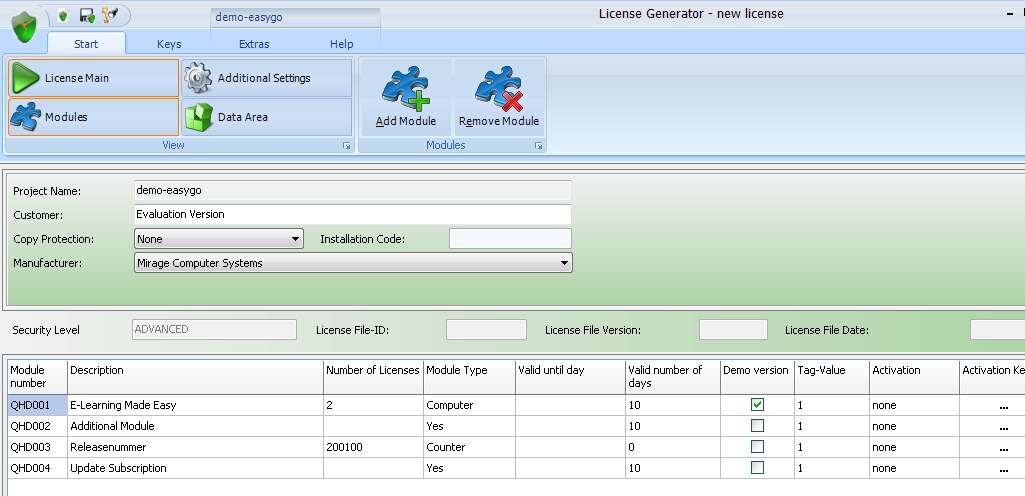1025x496 pixels.
Task: Uncheck Demo version for E-Learning Made Easy
Action: coord(757,405)
